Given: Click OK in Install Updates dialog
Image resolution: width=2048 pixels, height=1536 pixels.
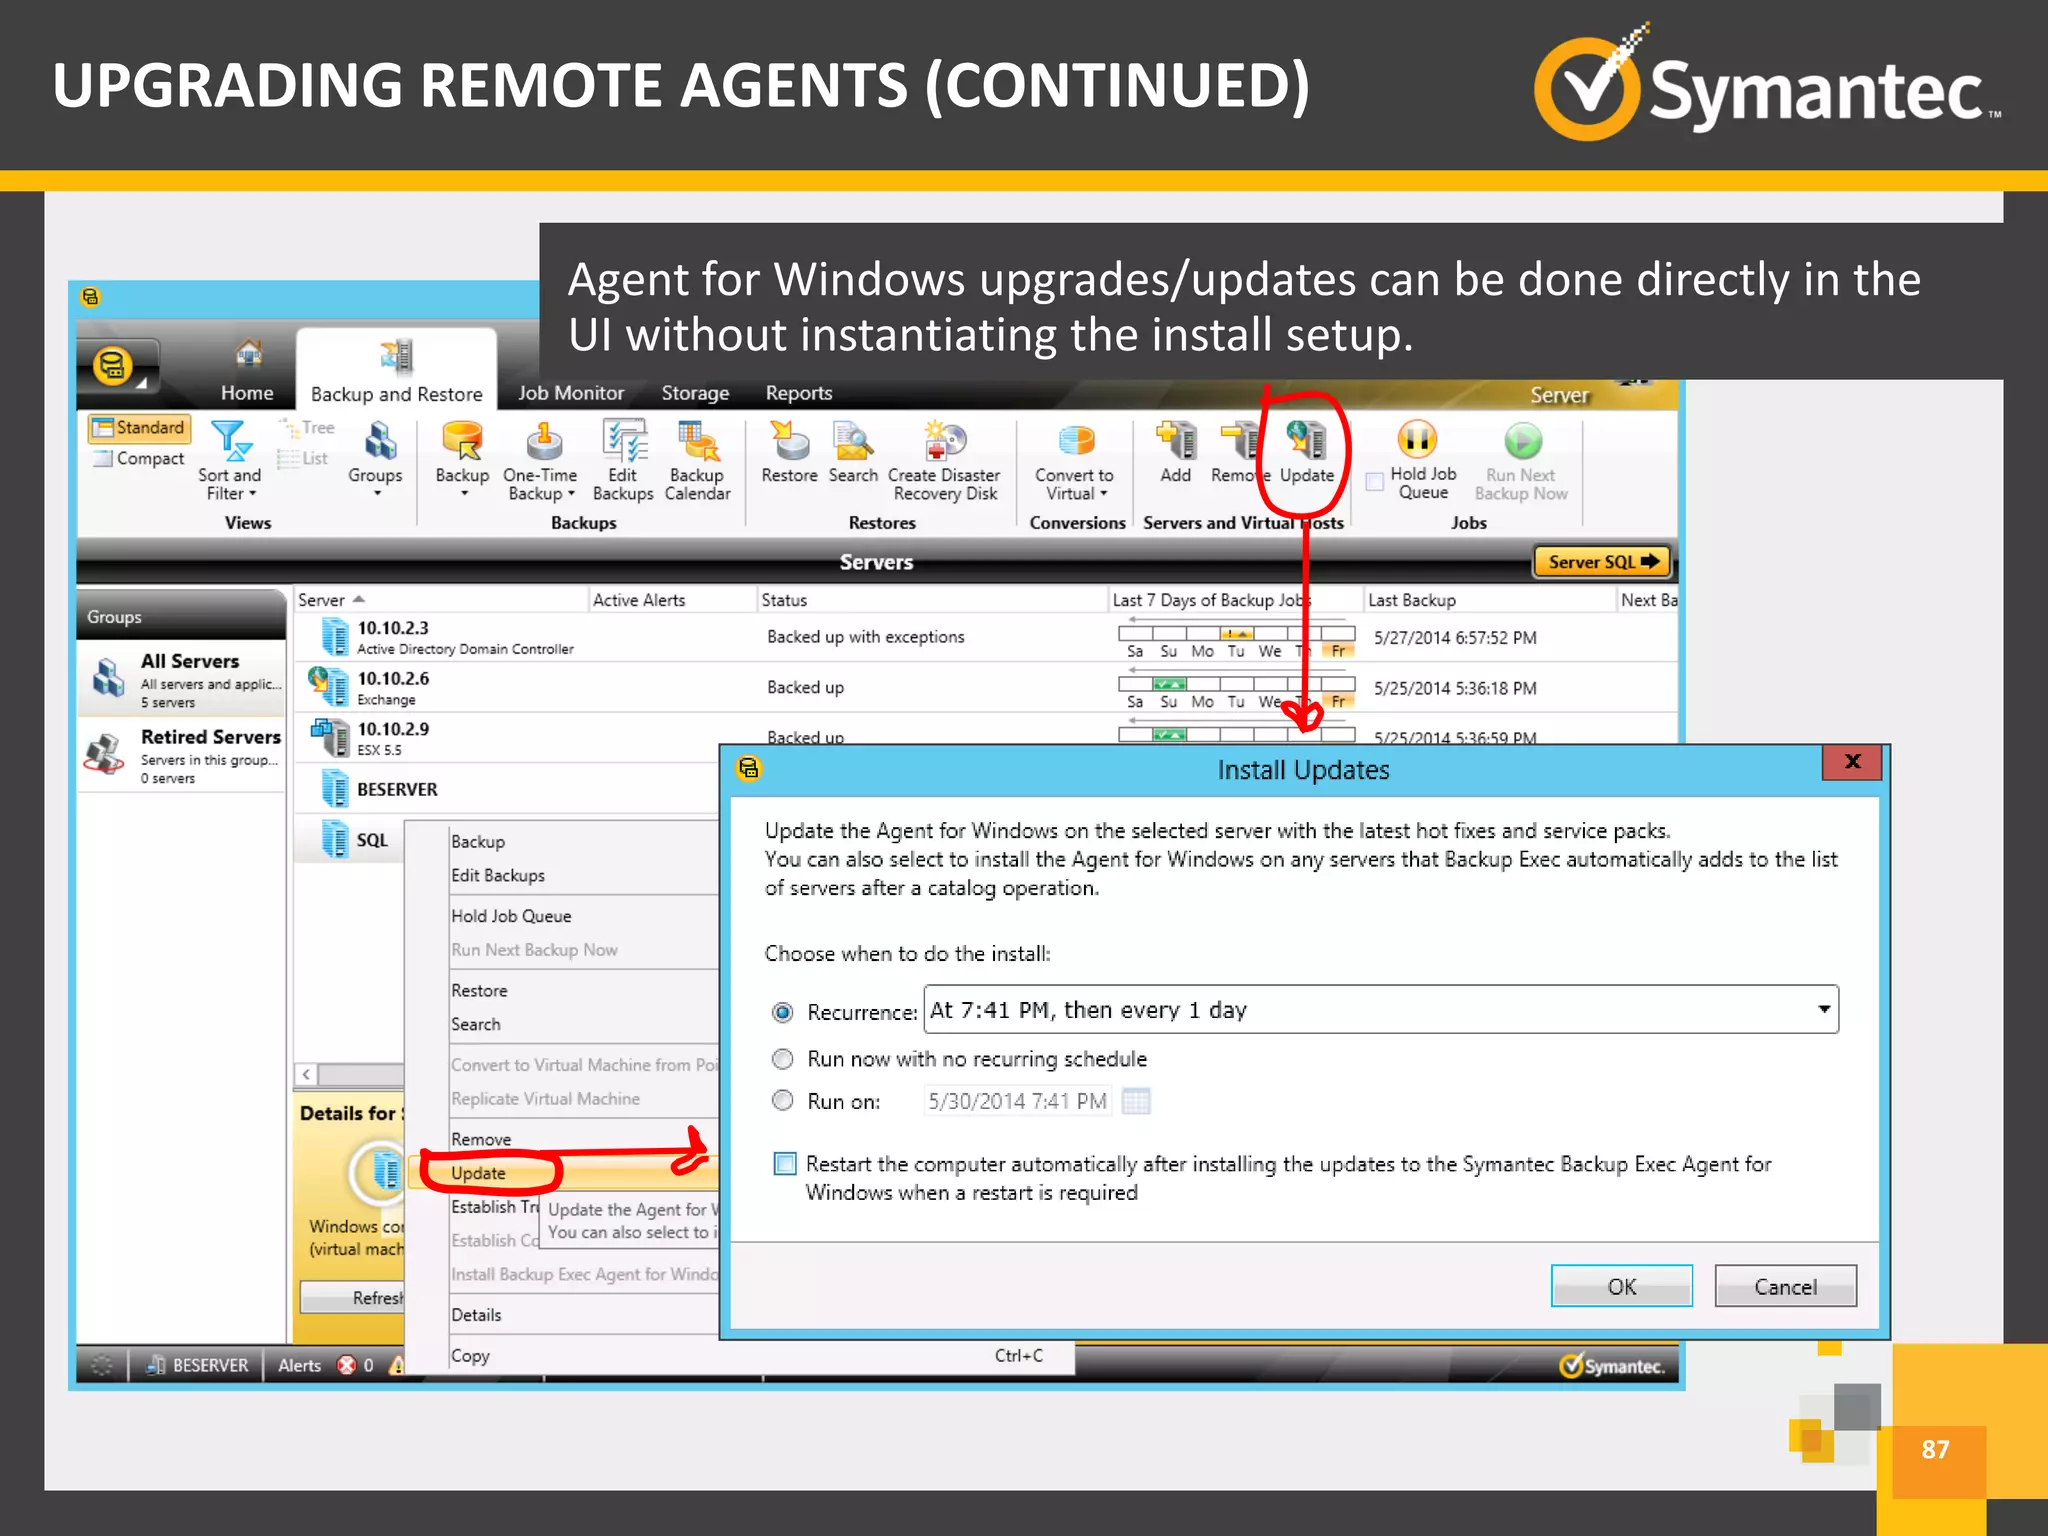Looking at the screenshot, I should 1622,1286.
